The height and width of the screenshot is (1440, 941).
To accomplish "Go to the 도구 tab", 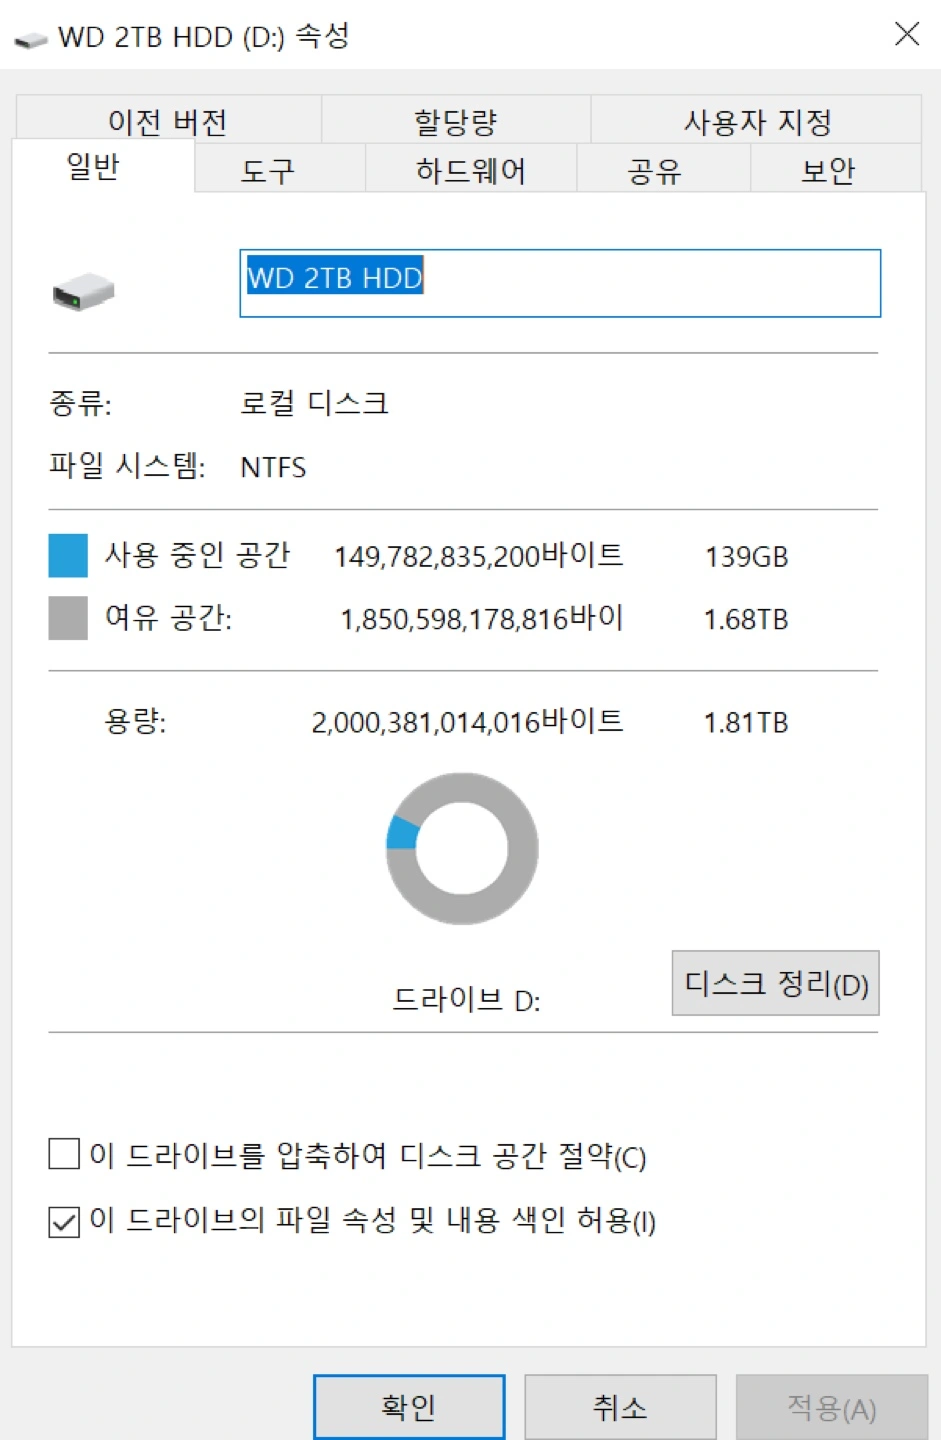I will coord(268,170).
